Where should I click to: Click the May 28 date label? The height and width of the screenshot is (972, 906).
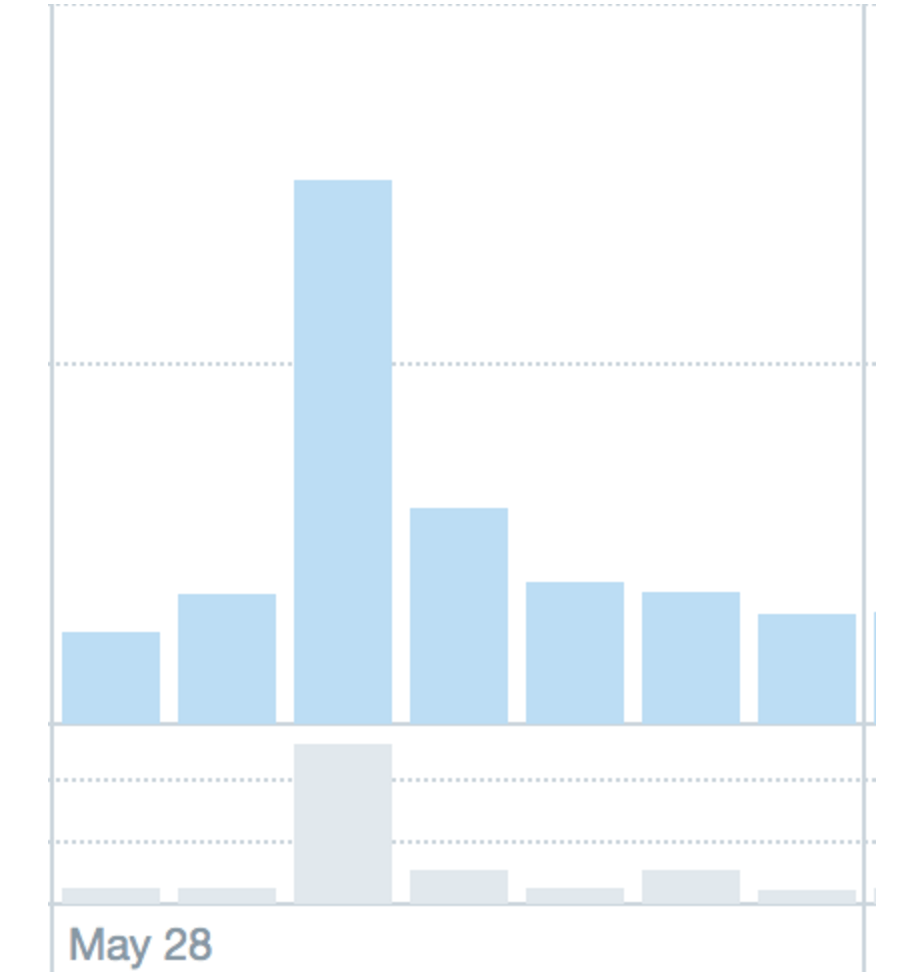[x=141, y=945]
